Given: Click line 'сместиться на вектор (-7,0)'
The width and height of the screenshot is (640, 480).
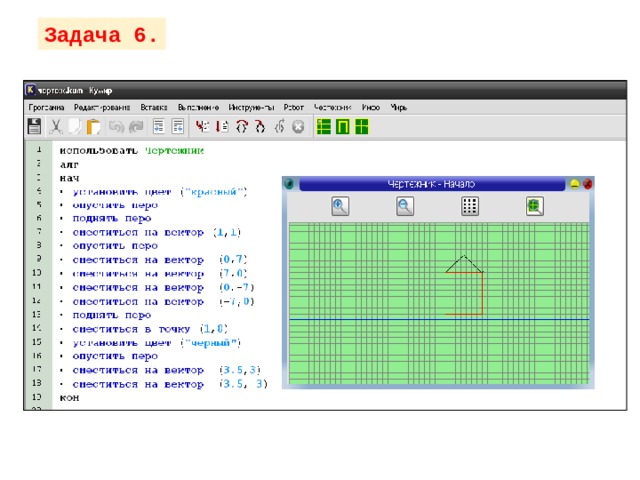Looking at the screenshot, I should point(163,302).
